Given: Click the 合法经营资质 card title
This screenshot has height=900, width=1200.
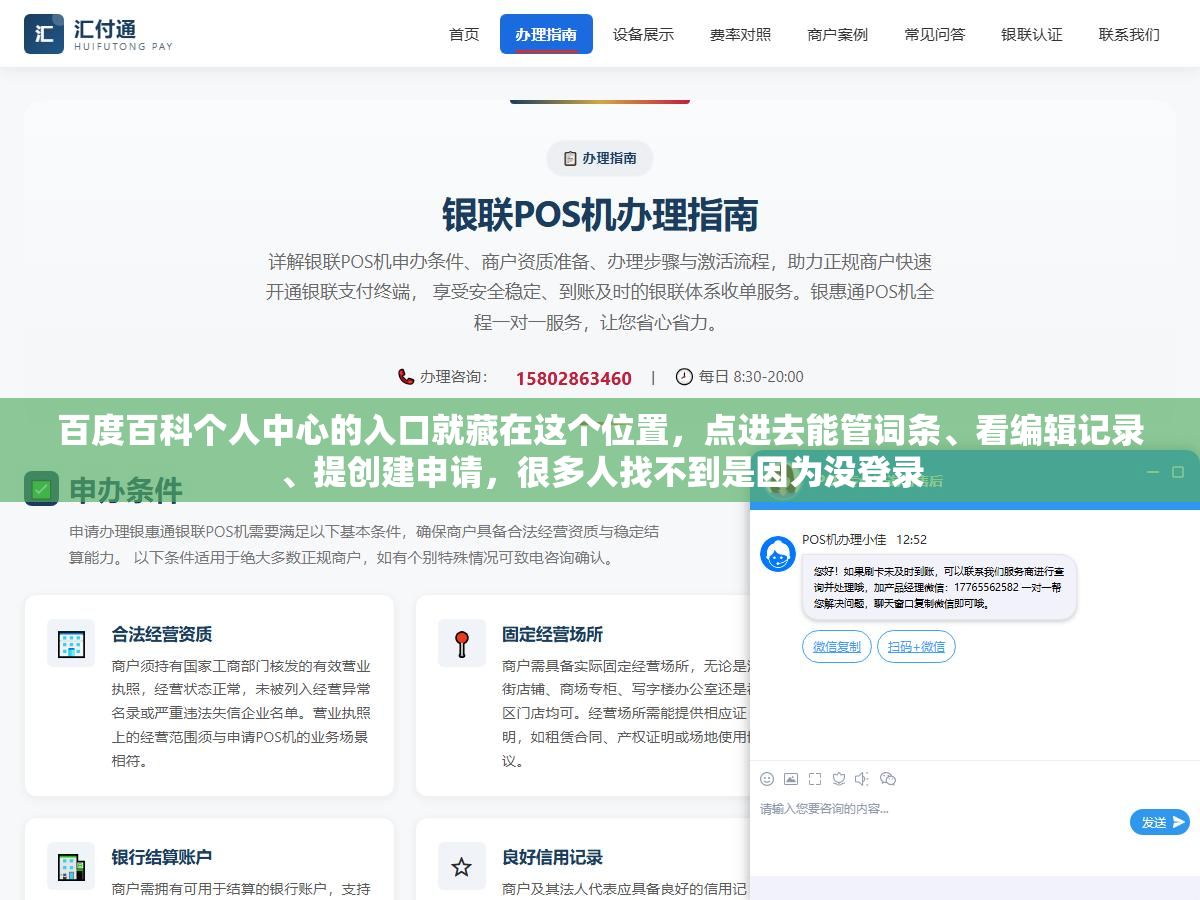Looking at the screenshot, I should (162, 634).
